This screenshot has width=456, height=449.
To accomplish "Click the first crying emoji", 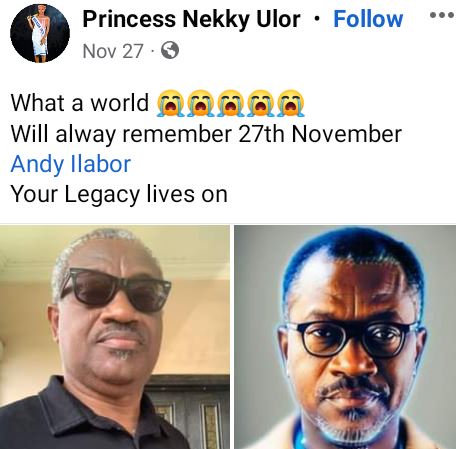I will pyautogui.click(x=170, y=103).
